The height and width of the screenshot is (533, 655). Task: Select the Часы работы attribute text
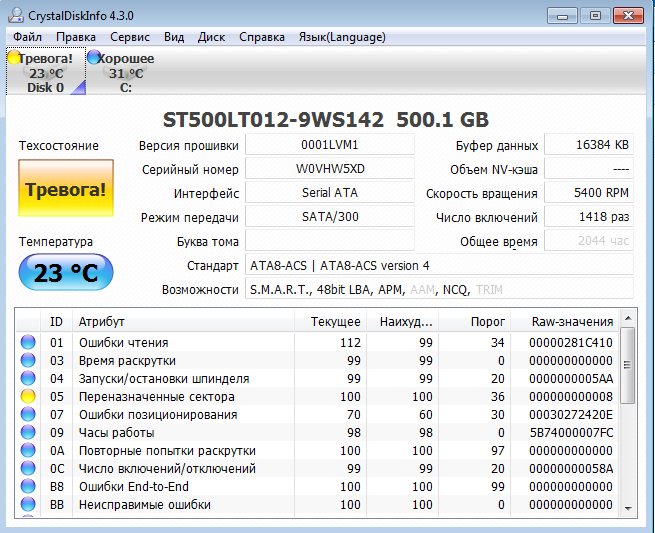[117, 432]
